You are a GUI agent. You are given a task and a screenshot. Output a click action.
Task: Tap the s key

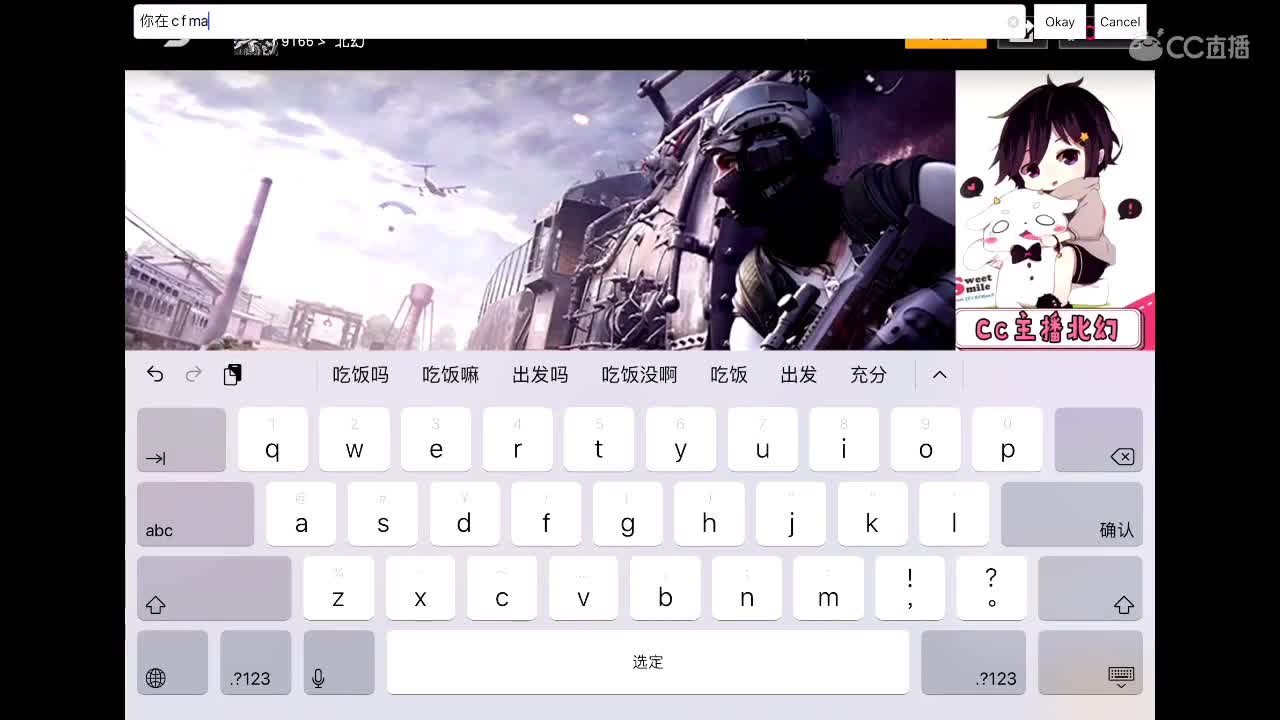(383, 514)
